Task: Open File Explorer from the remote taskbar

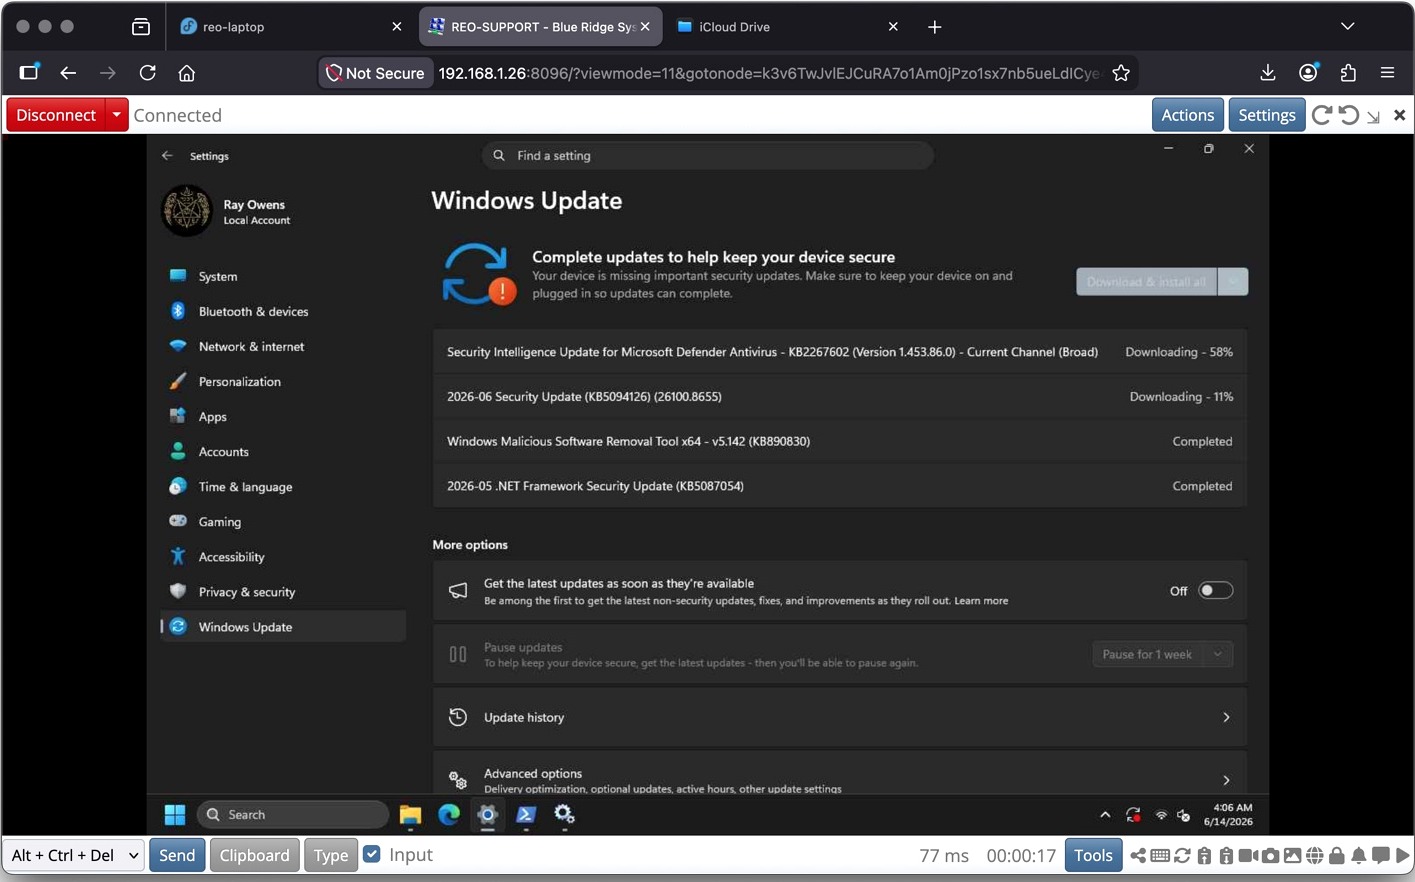Action: (x=410, y=815)
